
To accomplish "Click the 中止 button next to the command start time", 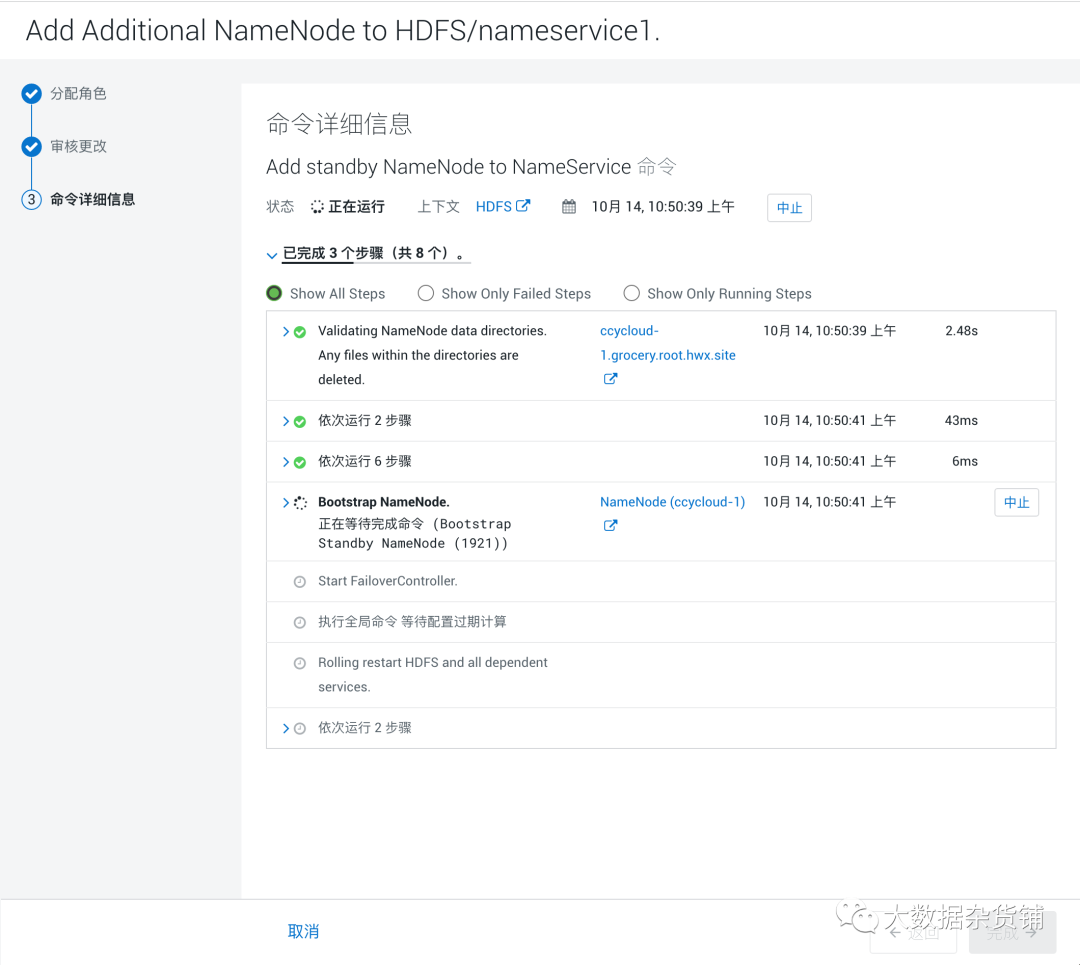I will [x=789, y=208].
